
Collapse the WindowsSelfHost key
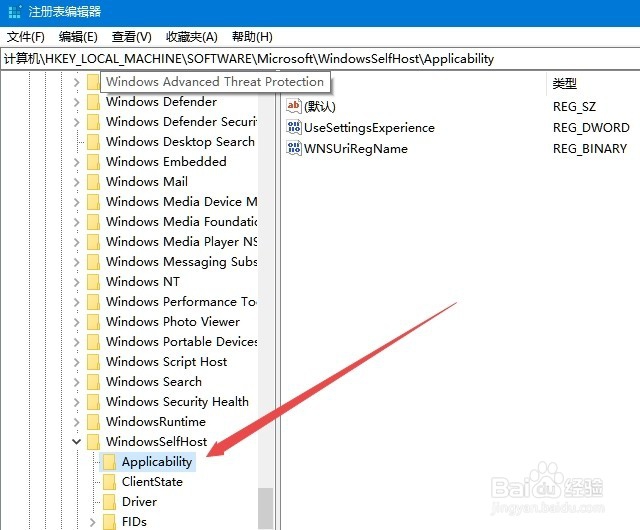click(76, 441)
